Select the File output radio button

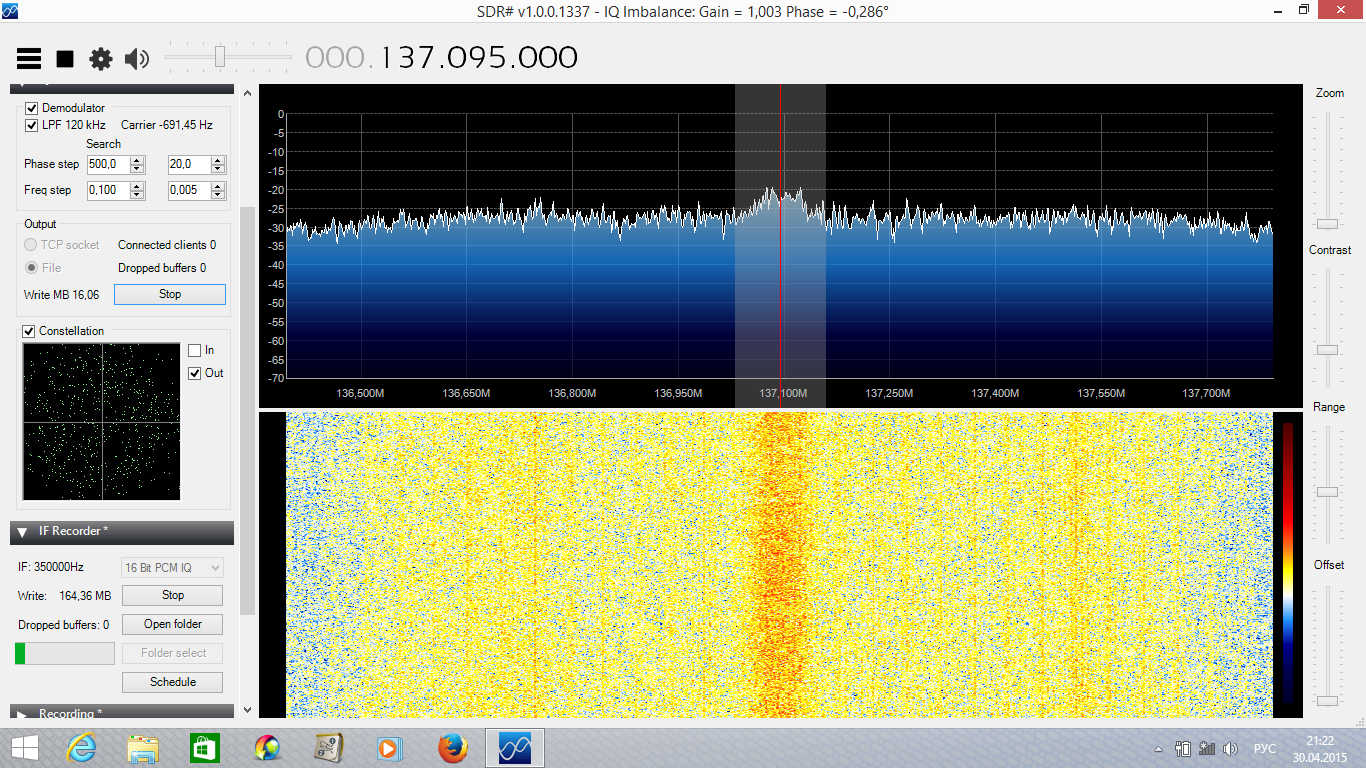coord(31,268)
